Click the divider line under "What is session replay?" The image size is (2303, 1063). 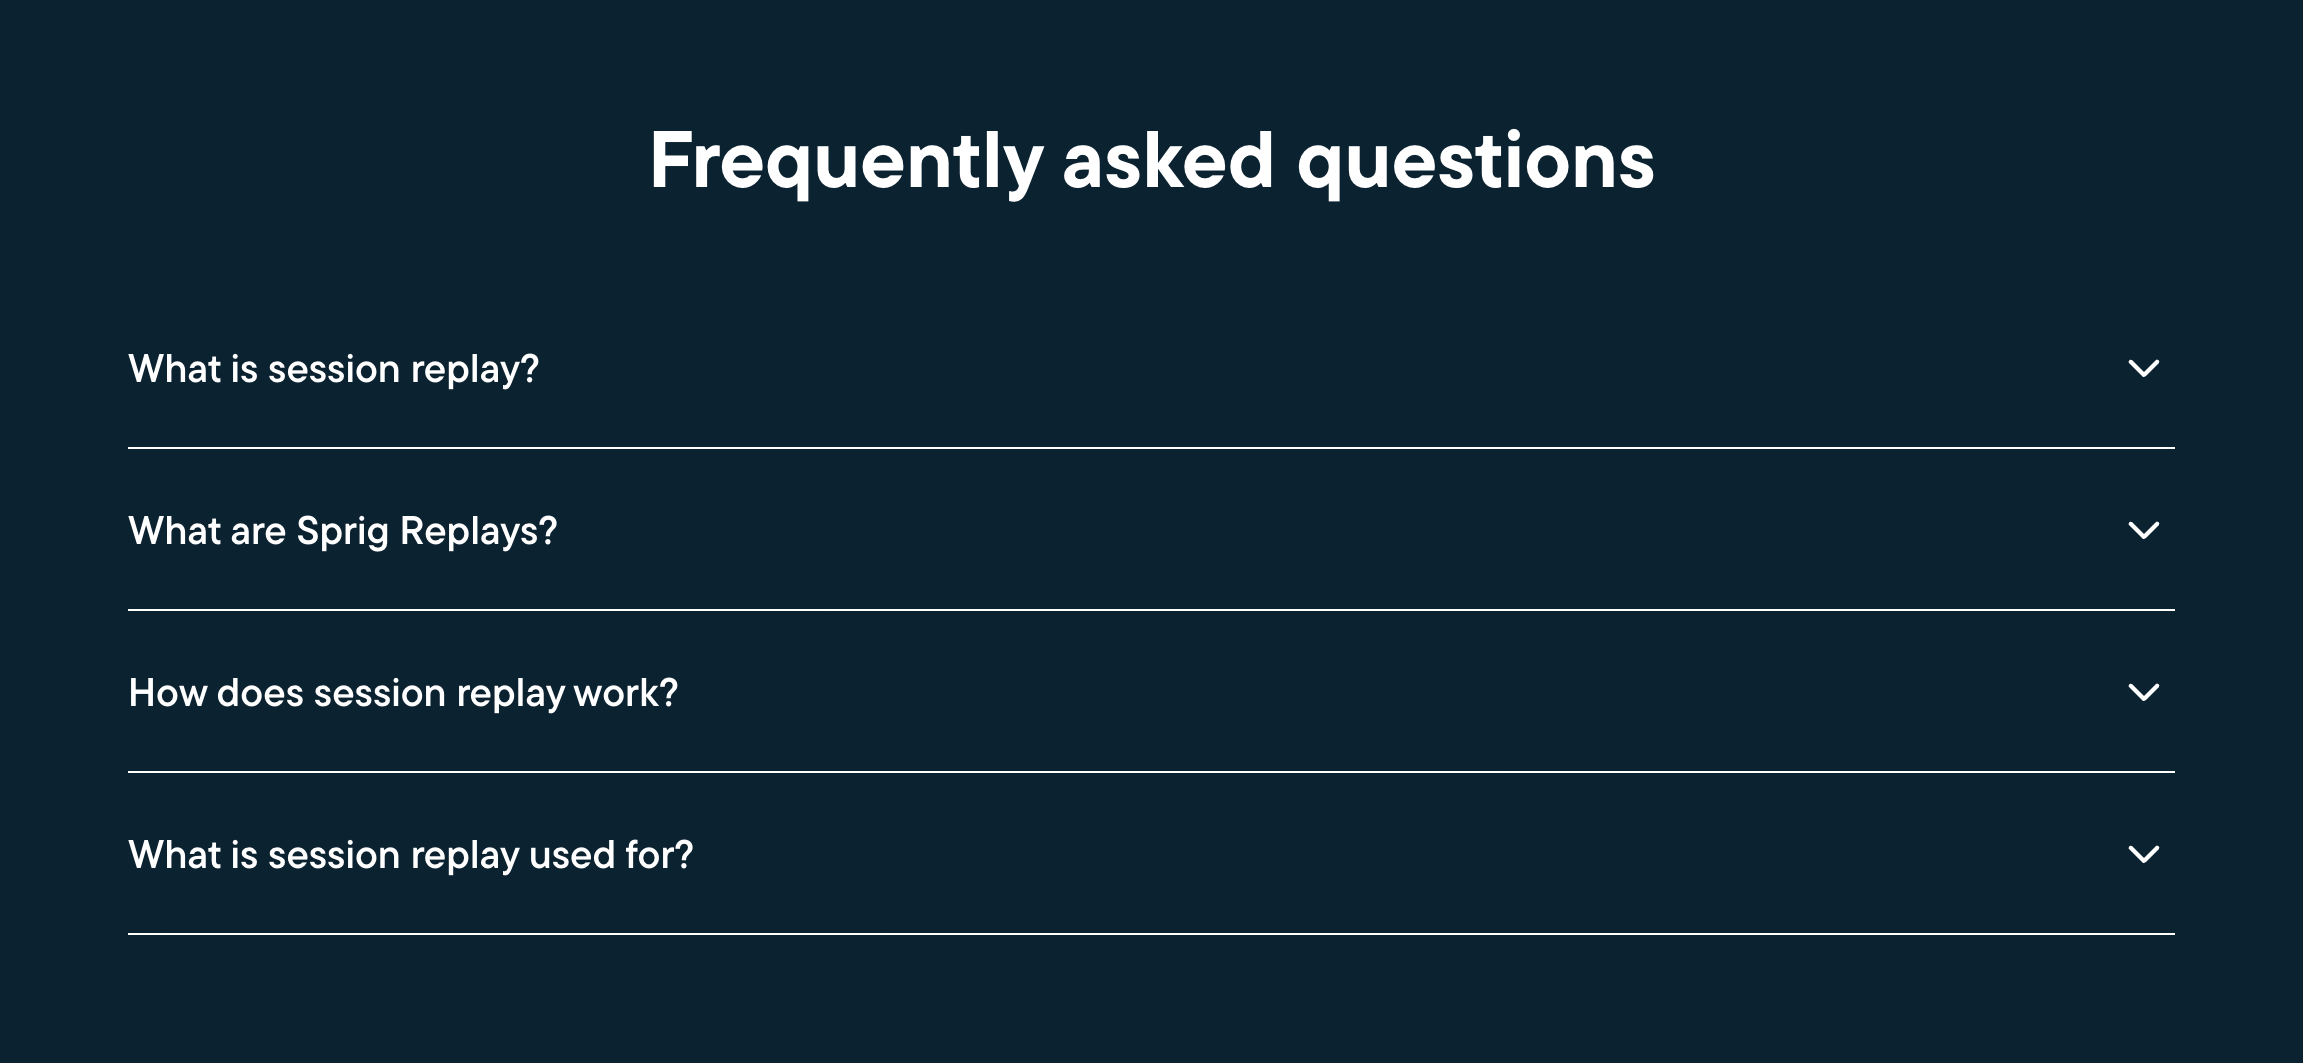coord(1151,448)
